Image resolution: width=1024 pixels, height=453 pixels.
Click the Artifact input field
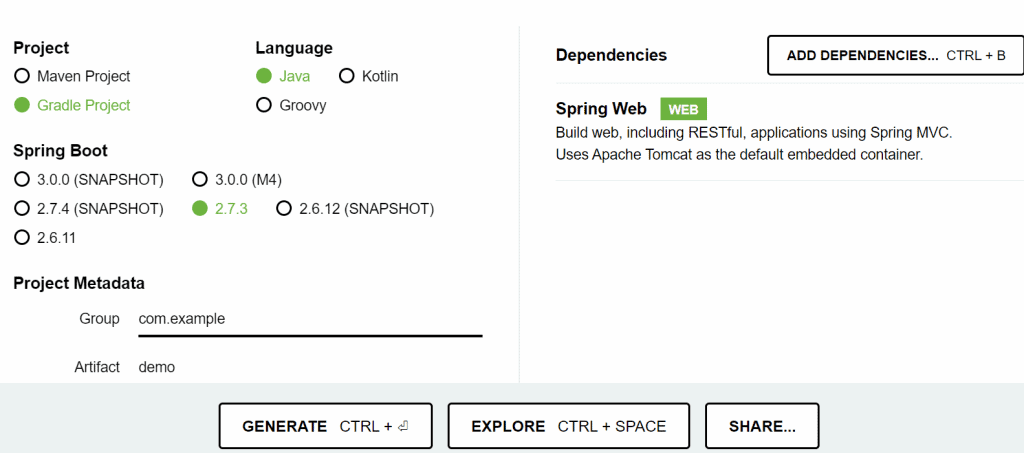point(310,367)
